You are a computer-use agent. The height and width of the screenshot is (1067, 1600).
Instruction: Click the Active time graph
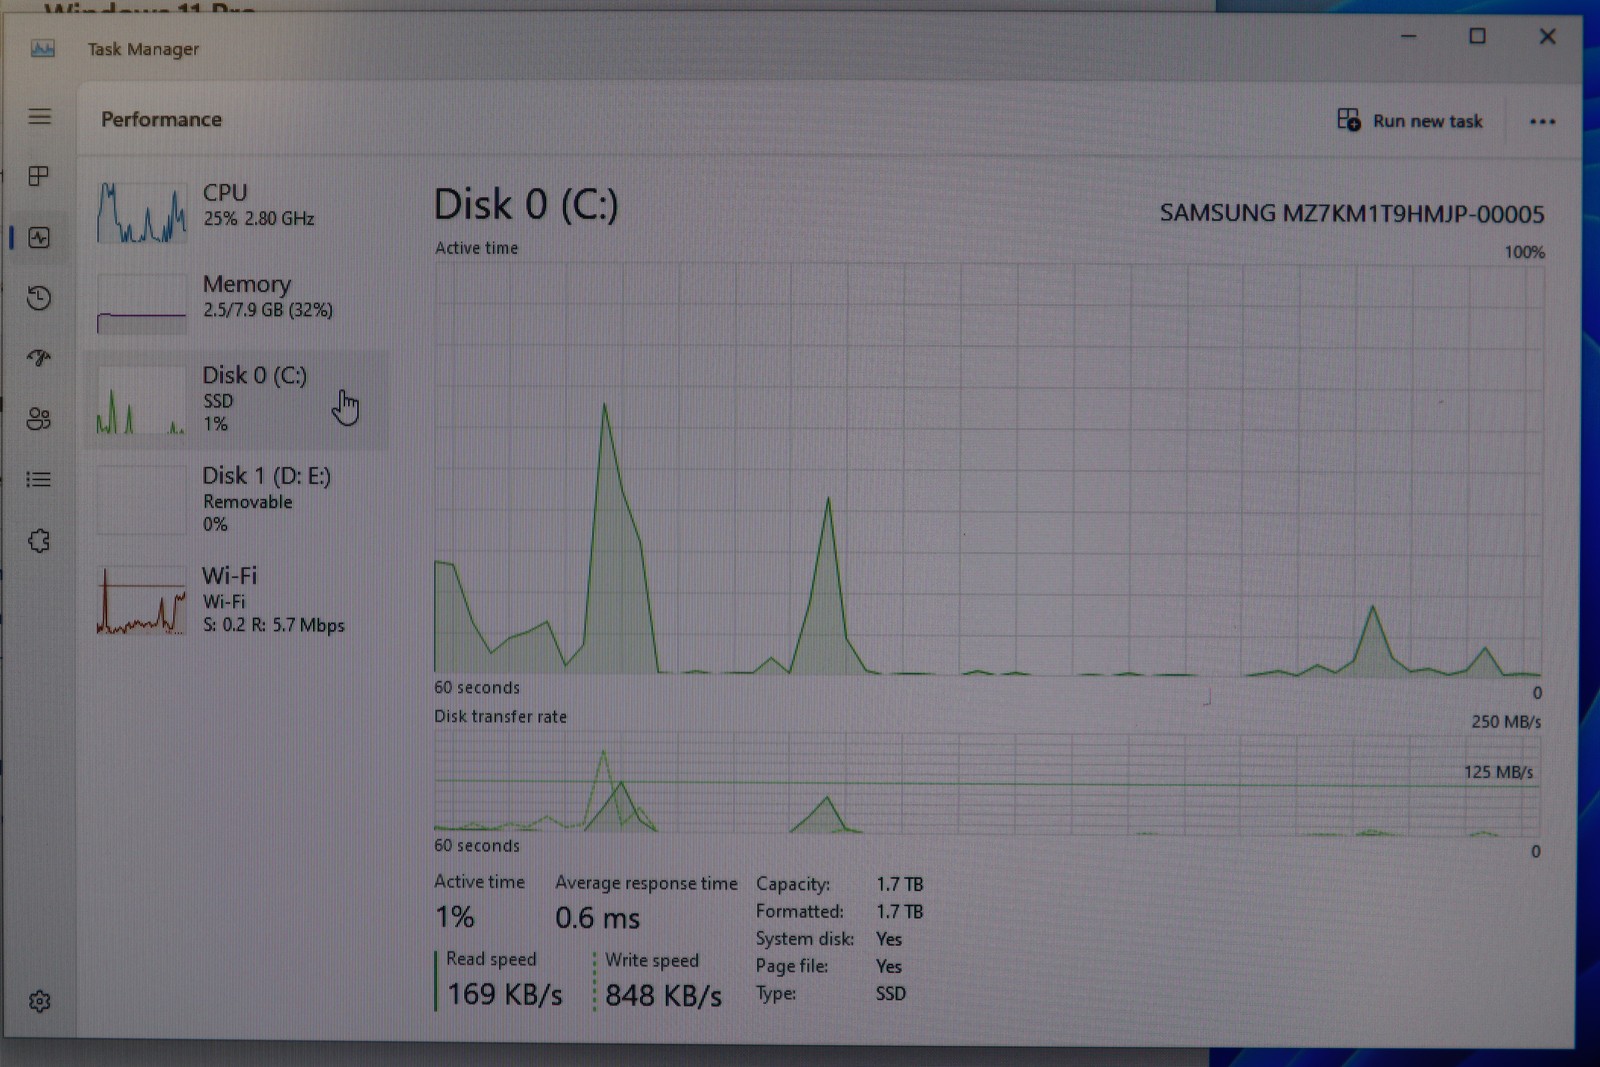coord(988,469)
